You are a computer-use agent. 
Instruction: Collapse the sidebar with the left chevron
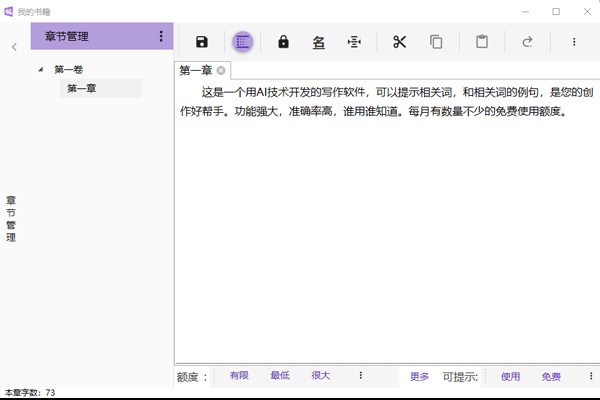tap(14, 47)
